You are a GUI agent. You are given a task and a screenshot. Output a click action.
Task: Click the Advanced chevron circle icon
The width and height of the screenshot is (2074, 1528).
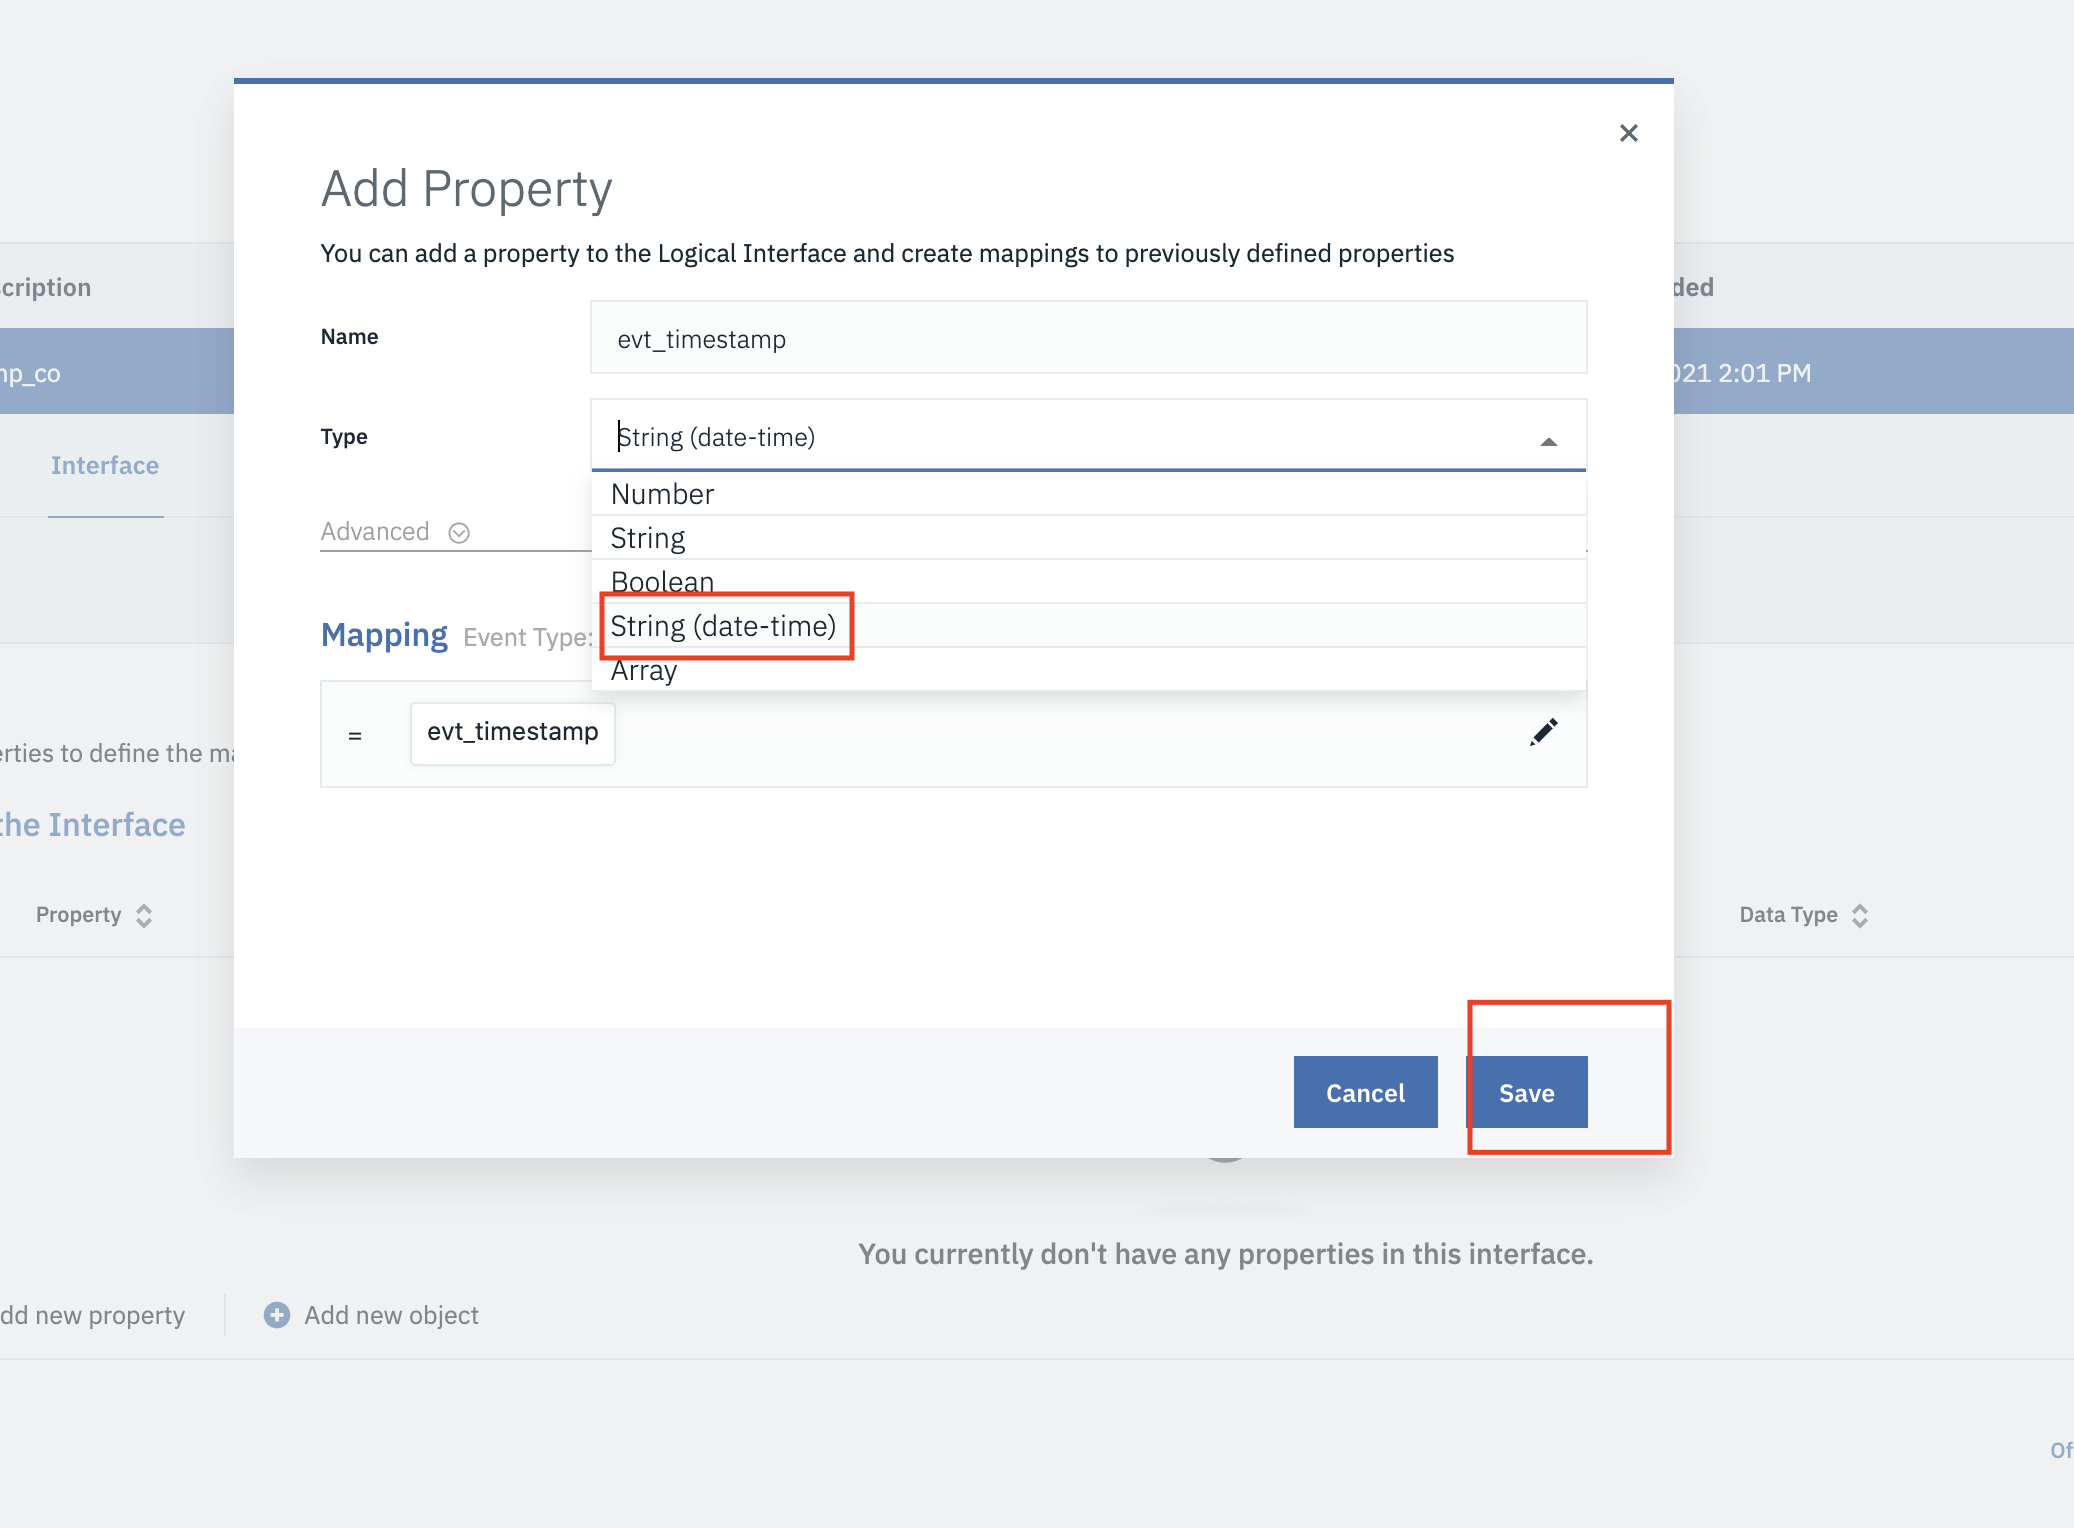pos(459,533)
